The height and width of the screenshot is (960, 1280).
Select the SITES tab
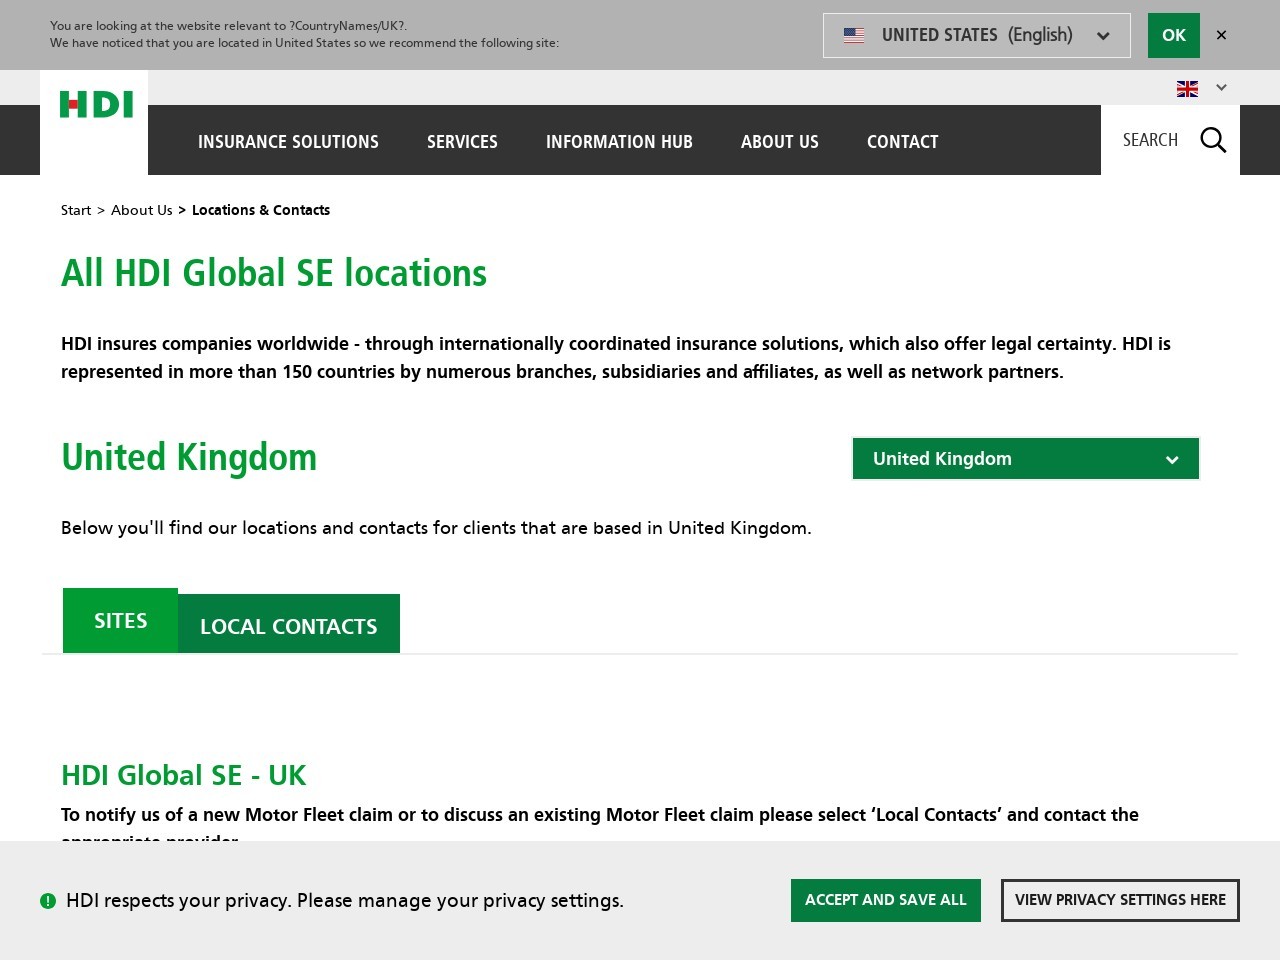pyautogui.click(x=120, y=620)
